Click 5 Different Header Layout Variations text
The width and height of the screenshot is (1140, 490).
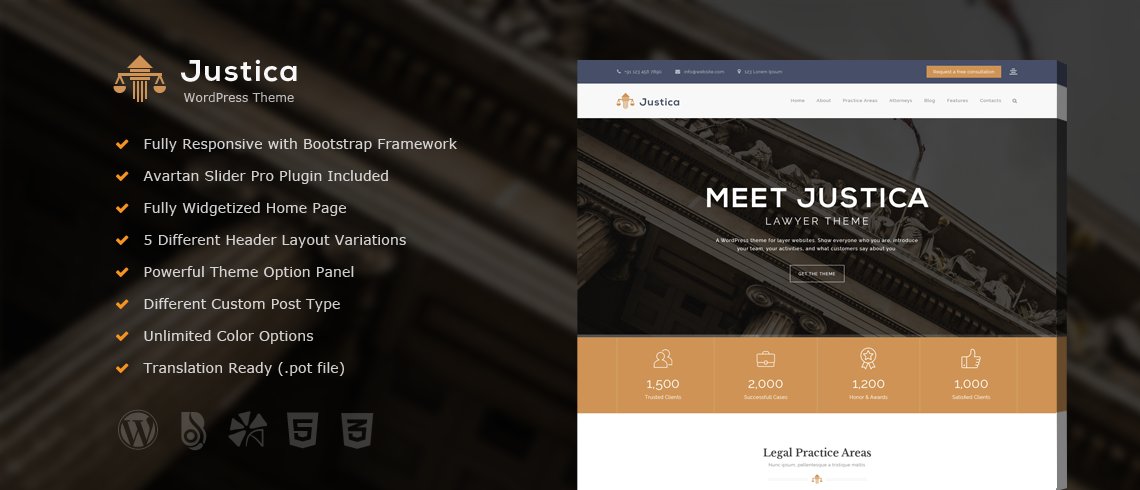pyautogui.click(x=274, y=240)
